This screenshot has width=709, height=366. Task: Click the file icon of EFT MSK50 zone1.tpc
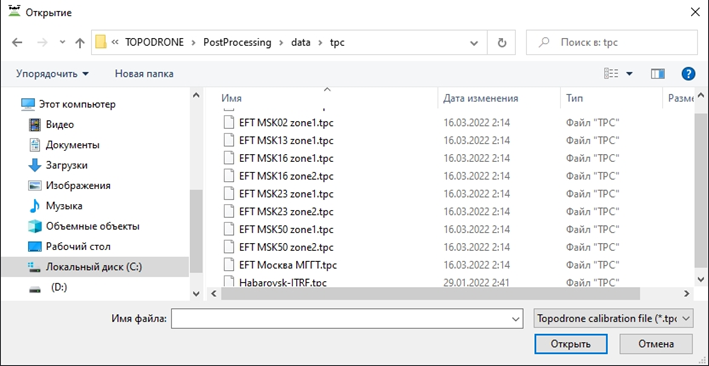tap(230, 229)
